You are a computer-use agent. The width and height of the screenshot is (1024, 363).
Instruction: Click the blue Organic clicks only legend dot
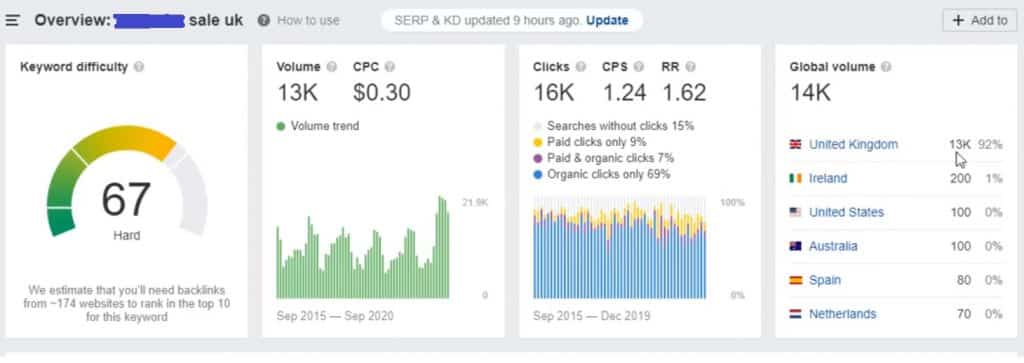coord(537,174)
